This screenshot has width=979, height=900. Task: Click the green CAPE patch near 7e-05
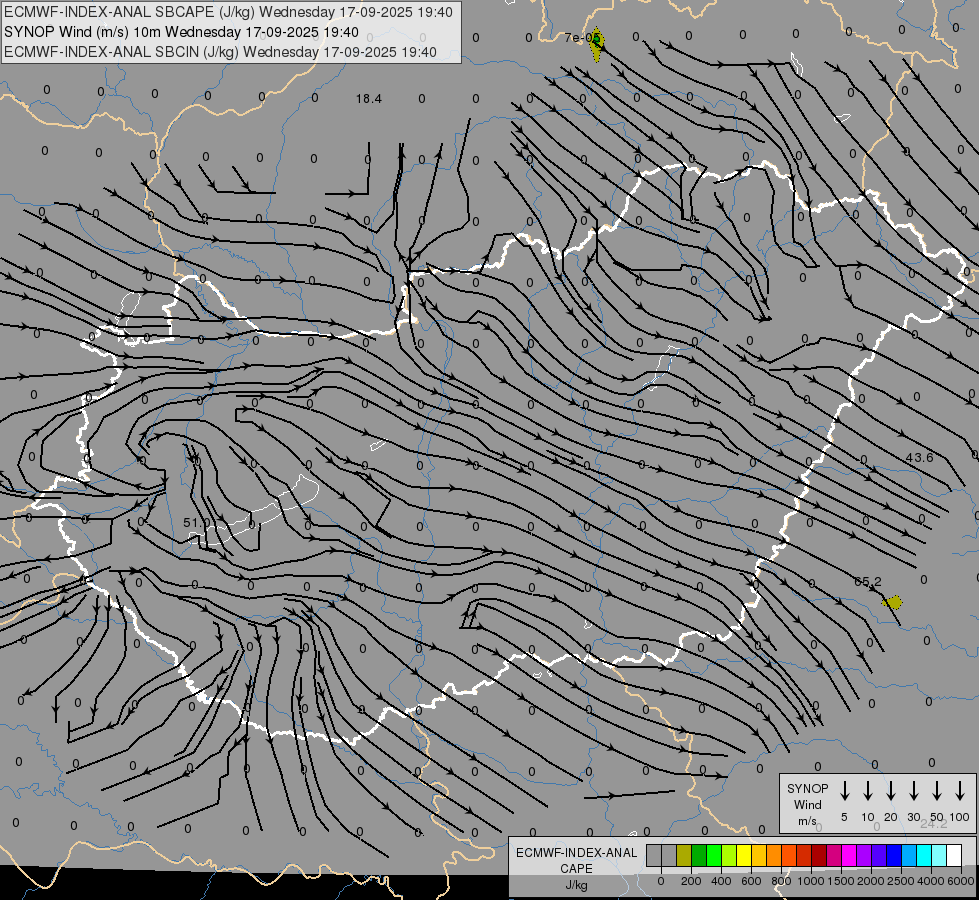coord(597,43)
